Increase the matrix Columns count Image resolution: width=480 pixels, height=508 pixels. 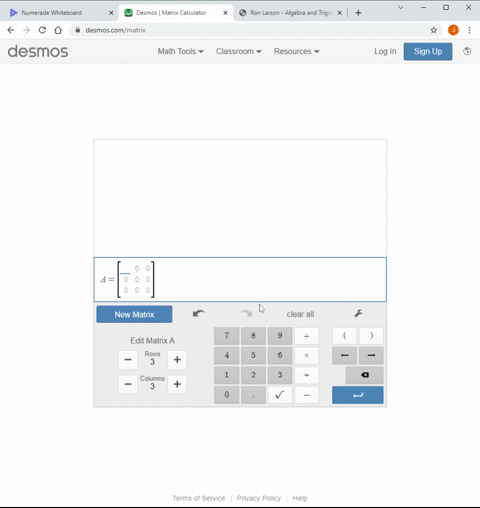coord(177,384)
